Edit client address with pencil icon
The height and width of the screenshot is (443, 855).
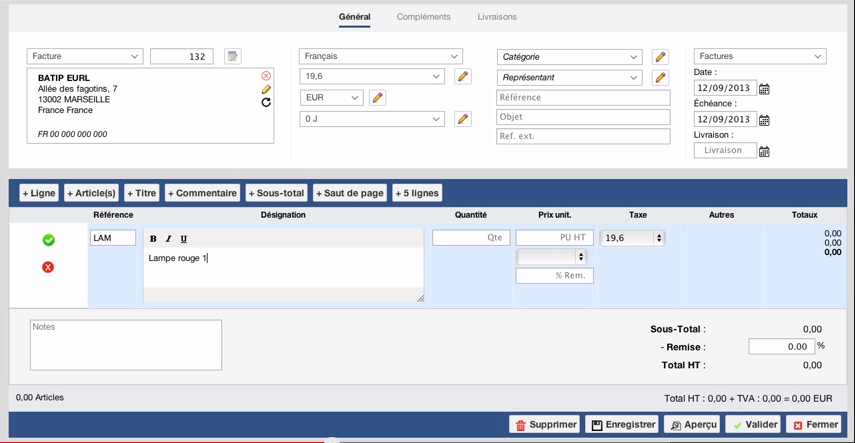click(266, 89)
